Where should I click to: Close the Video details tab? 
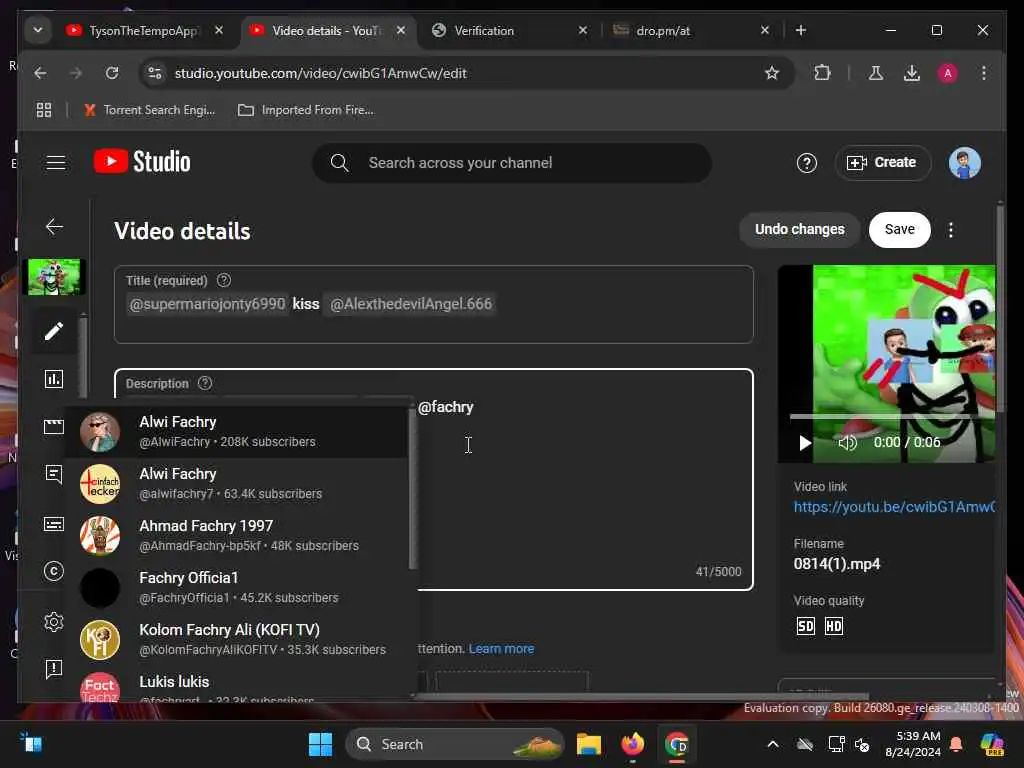pyautogui.click(x=401, y=30)
